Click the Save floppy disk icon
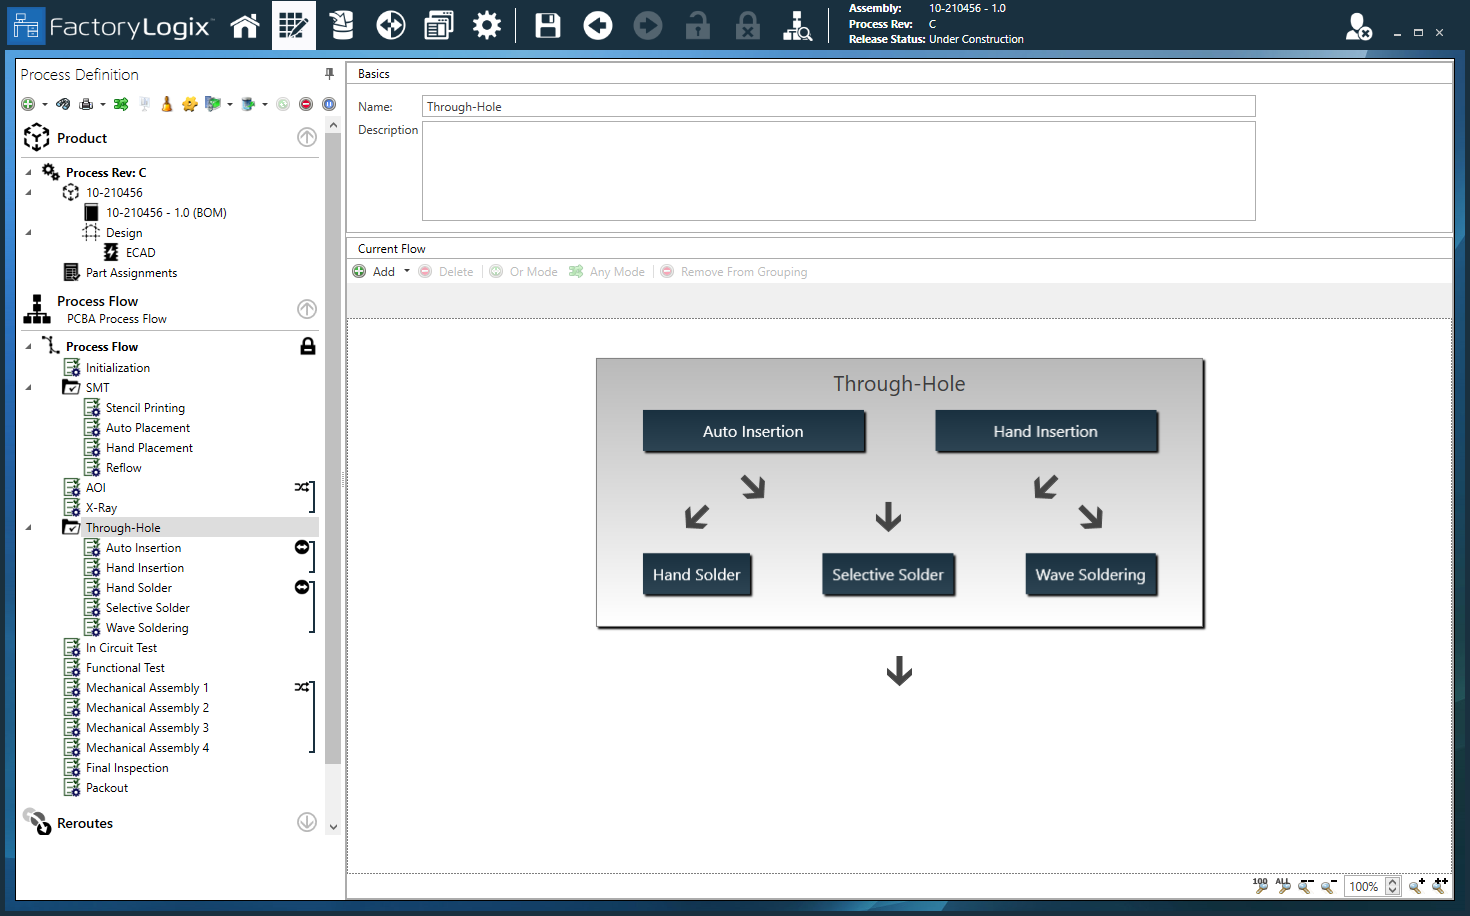 548,26
